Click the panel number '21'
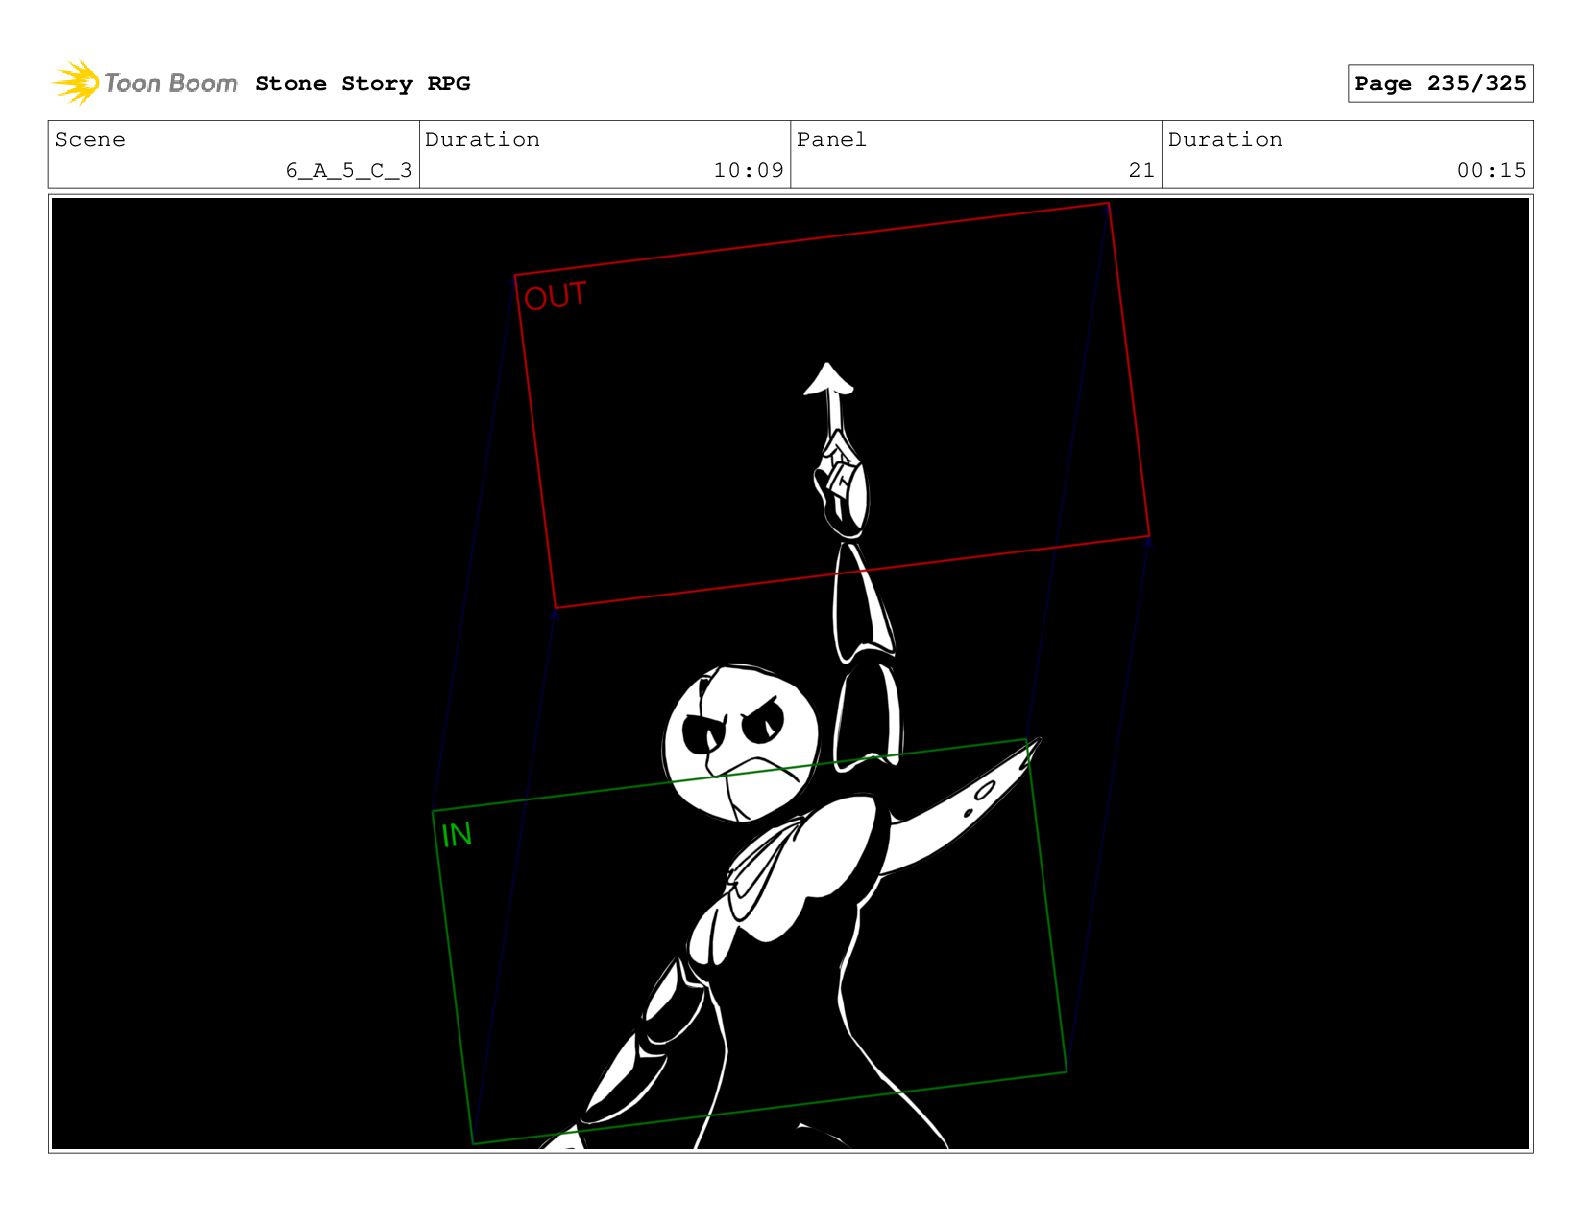 [x=1141, y=170]
